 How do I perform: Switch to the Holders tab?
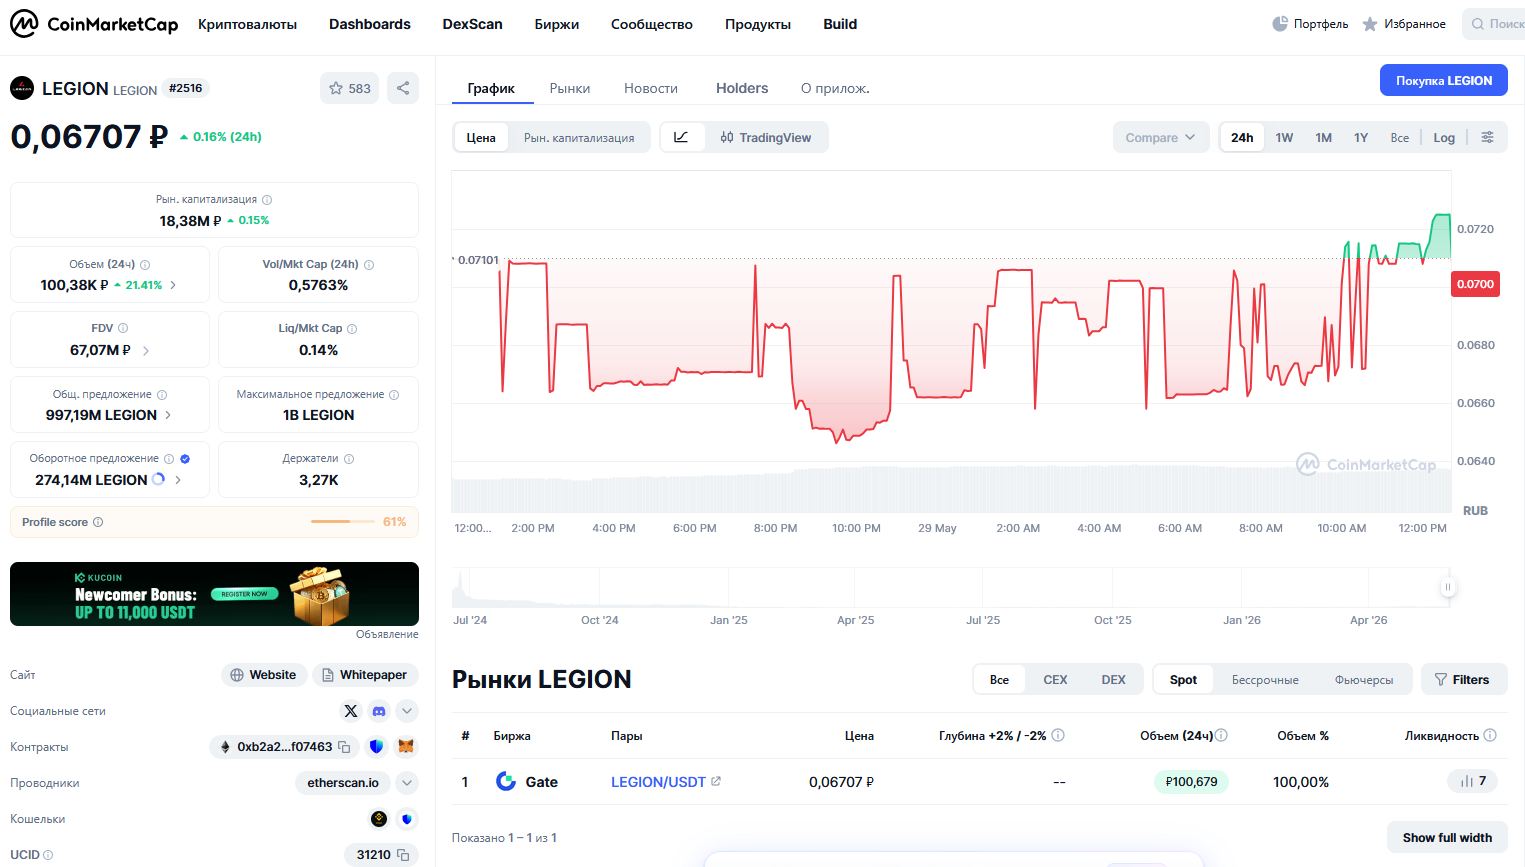point(742,88)
